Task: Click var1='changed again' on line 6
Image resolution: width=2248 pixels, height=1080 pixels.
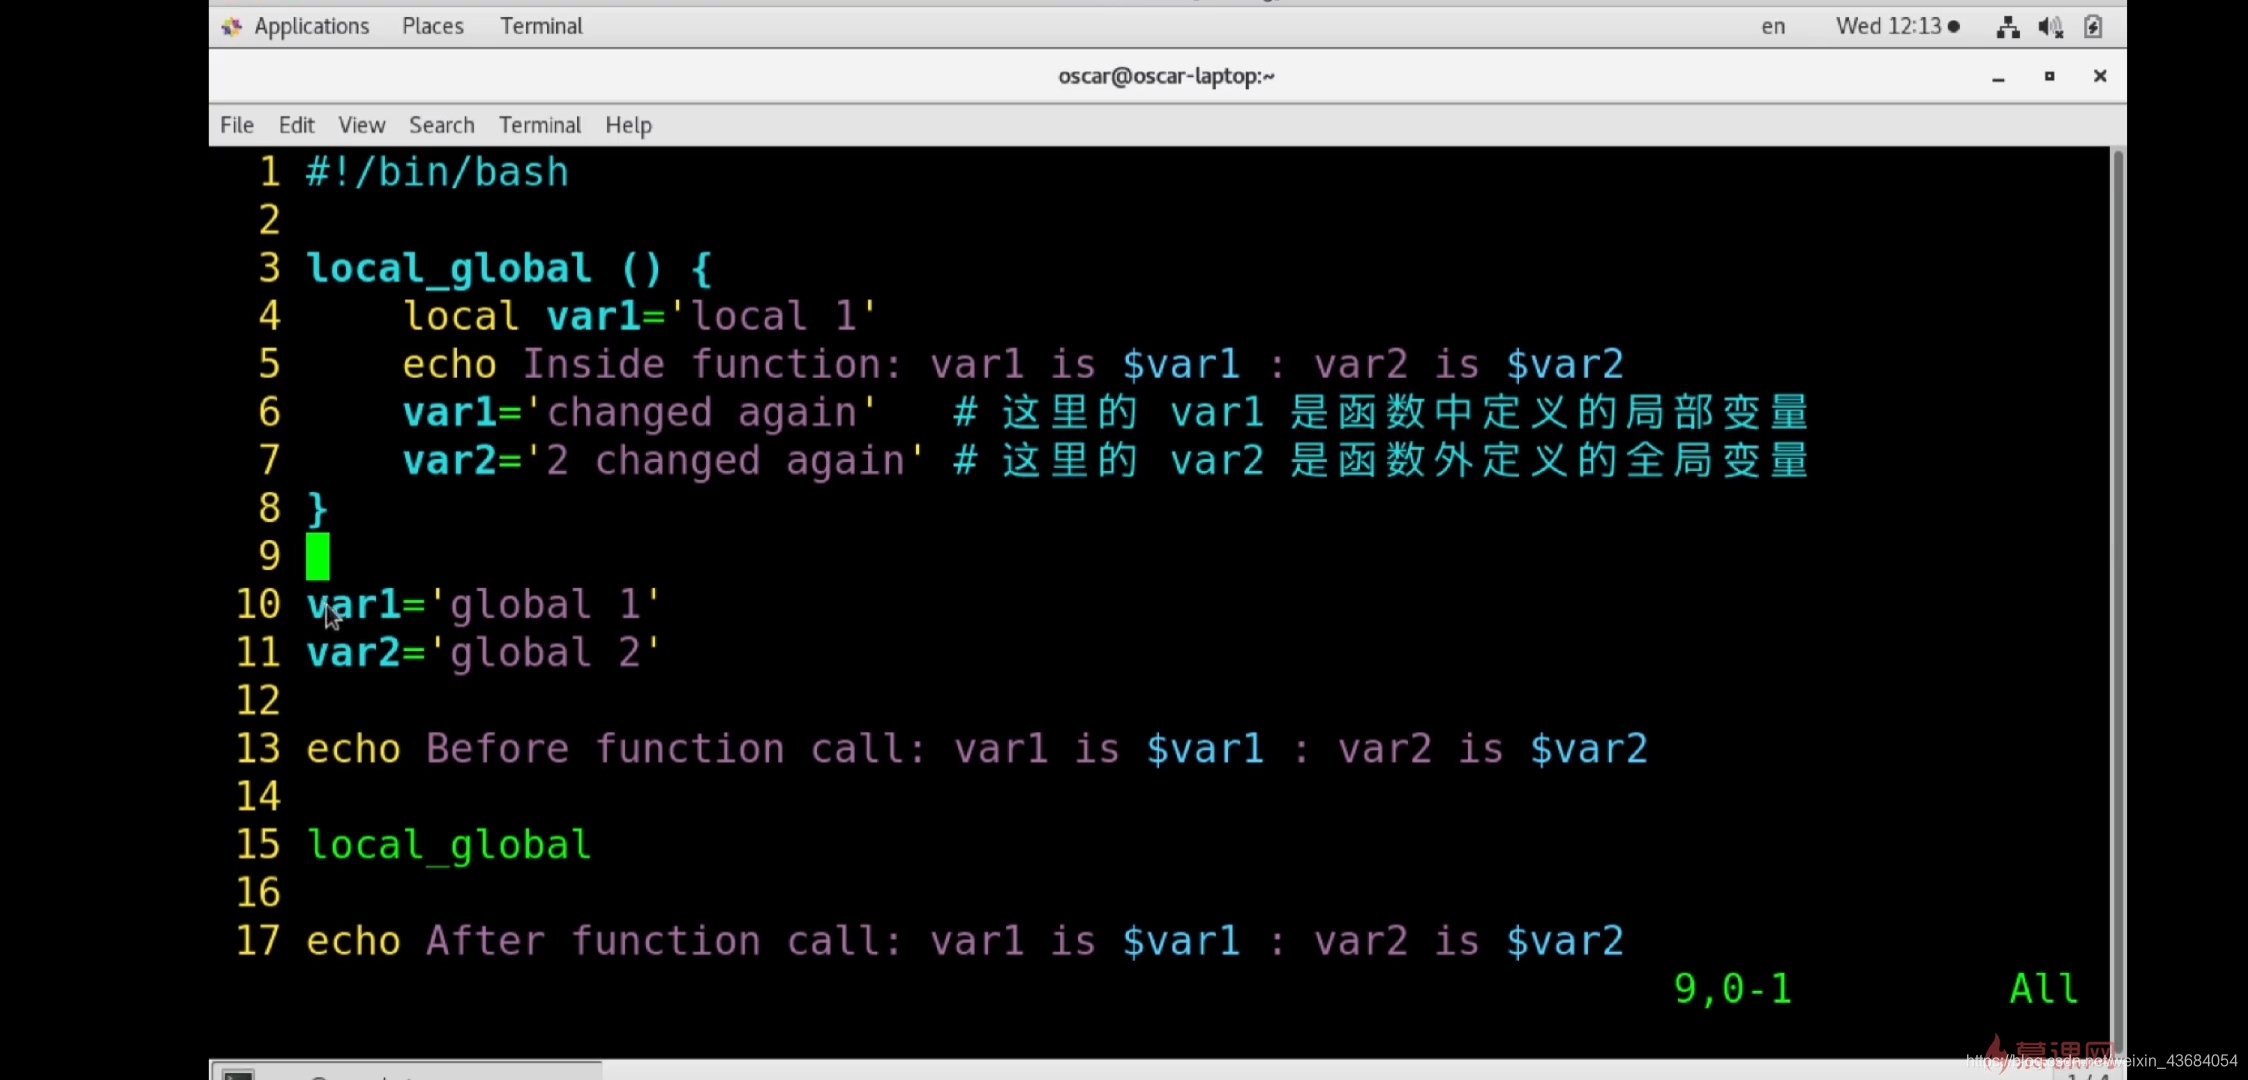Action: pos(640,412)
